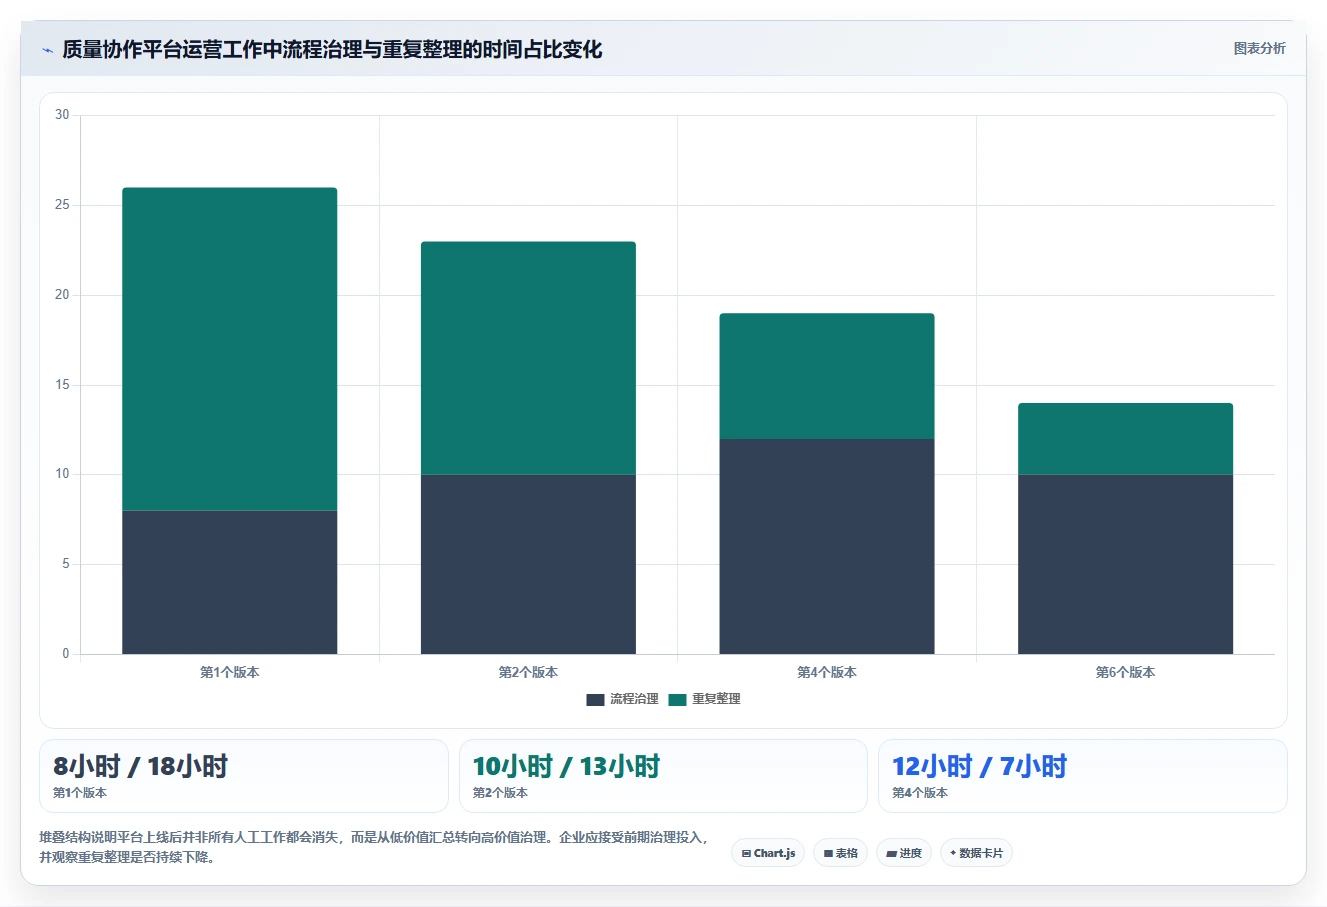The height and width of the screenshot is (907, 1327).
Task: Click the 图表分析 label in header
Action: point(1259,48)
